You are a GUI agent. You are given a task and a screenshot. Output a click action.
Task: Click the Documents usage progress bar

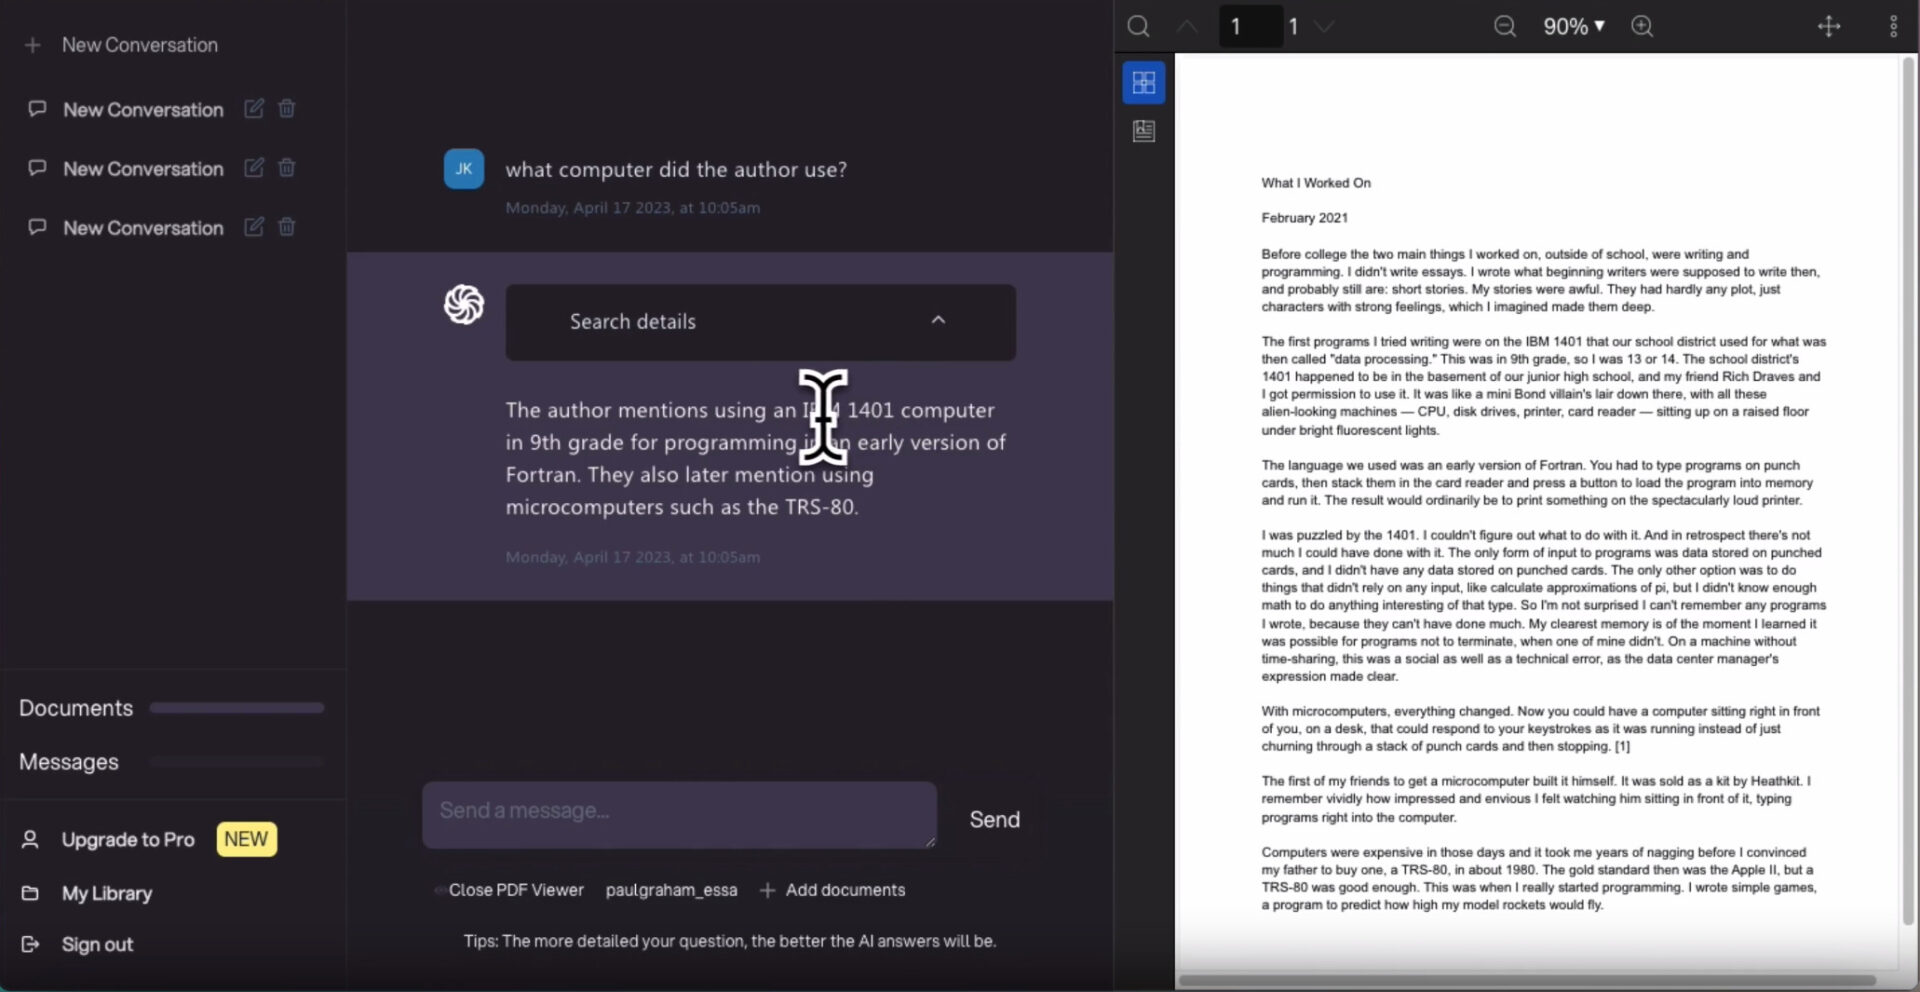[x=237, y=708]
